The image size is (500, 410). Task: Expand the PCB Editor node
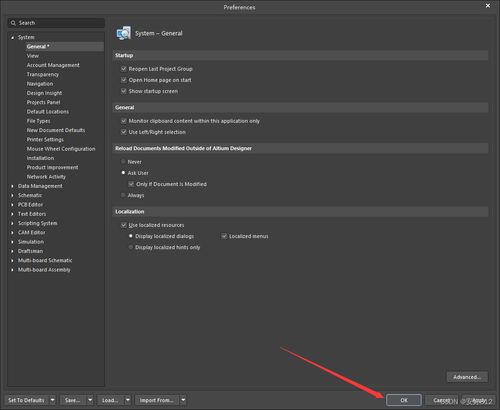(x=12, y=205)
